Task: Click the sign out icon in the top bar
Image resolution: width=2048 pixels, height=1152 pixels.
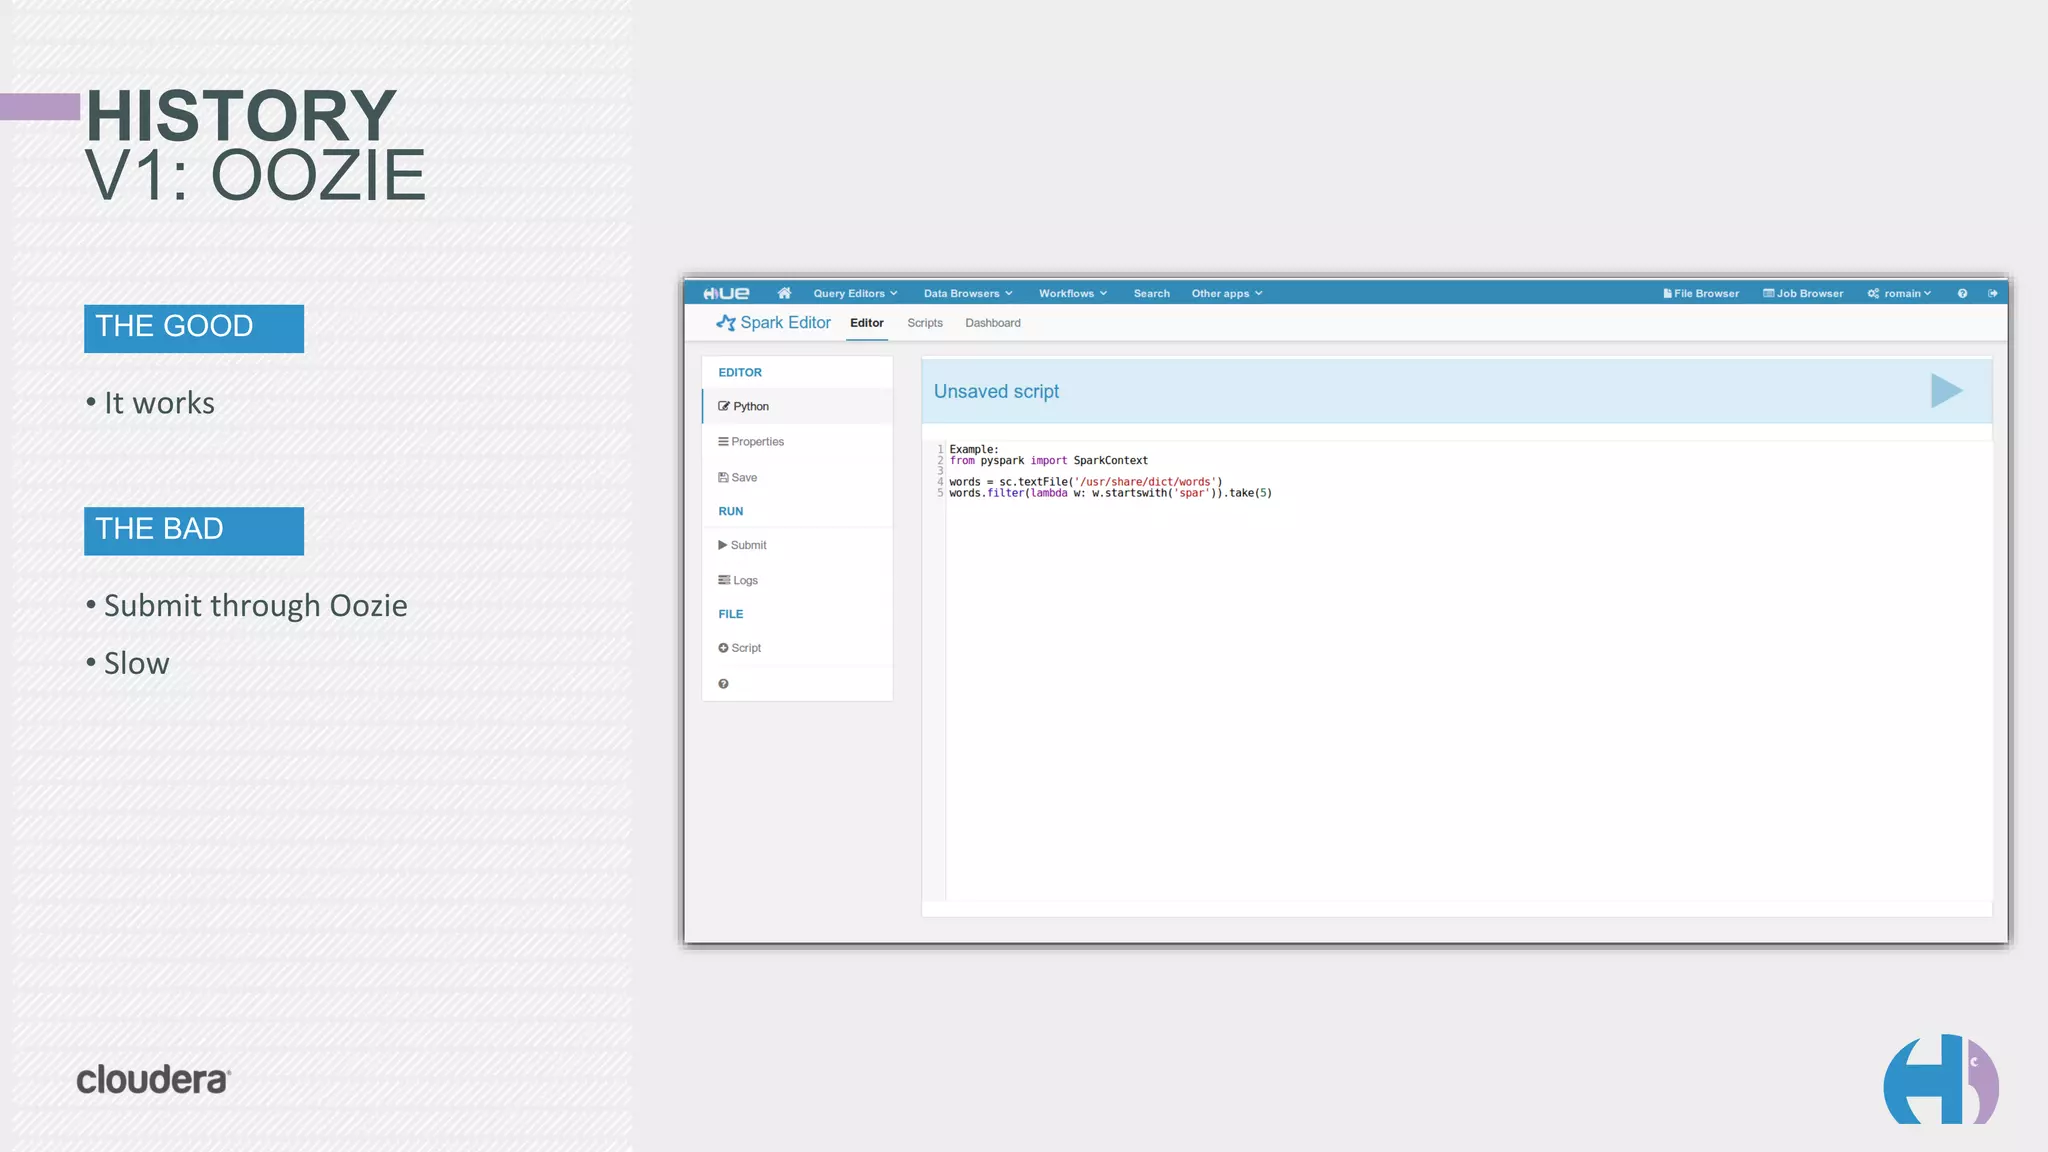Action: (1992, 293)
